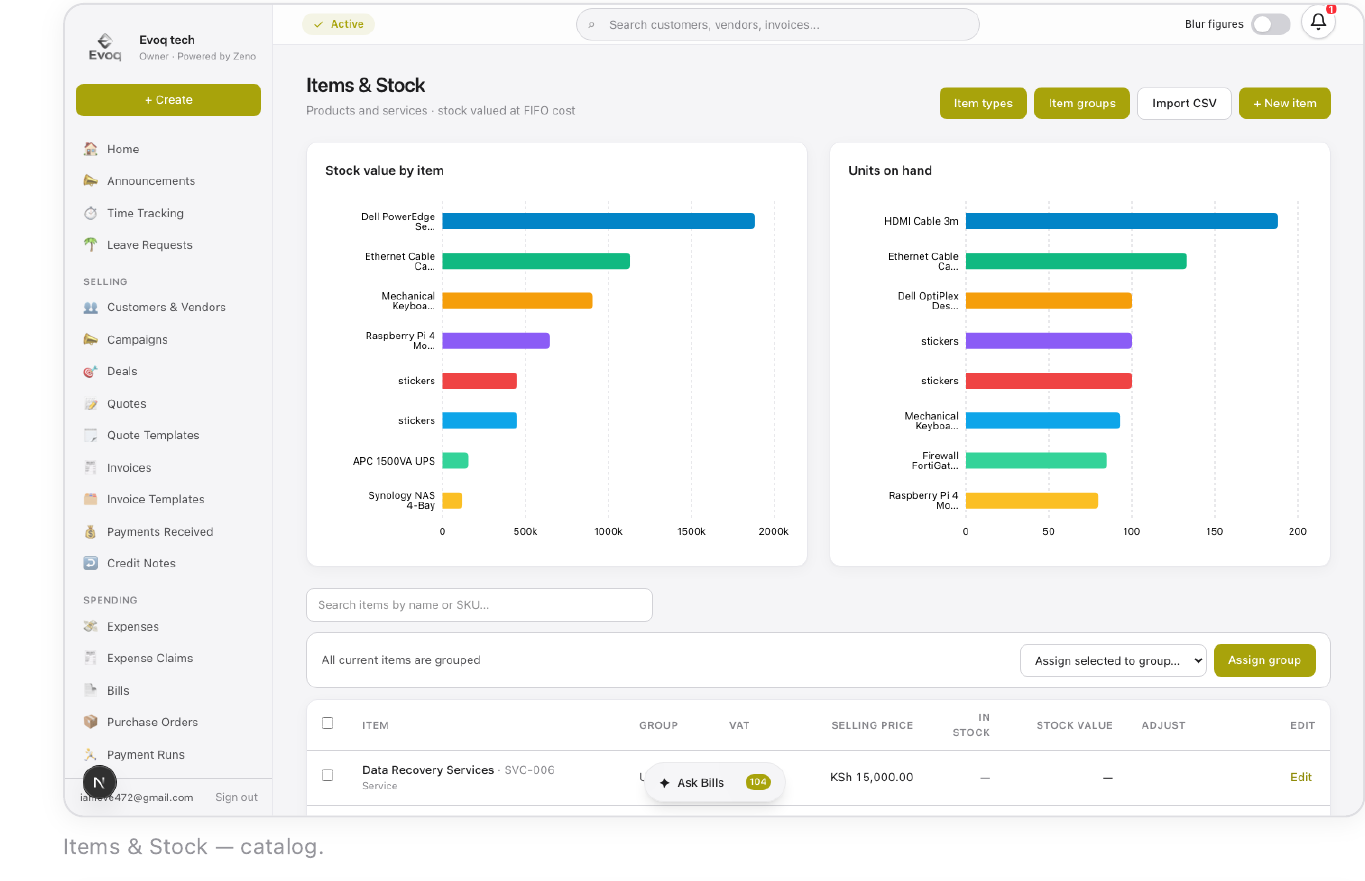The image size is (1365, 881).
Task: Click the Dell PowerEdge bar in Stock value chart
Action: [x=598, y=221]
